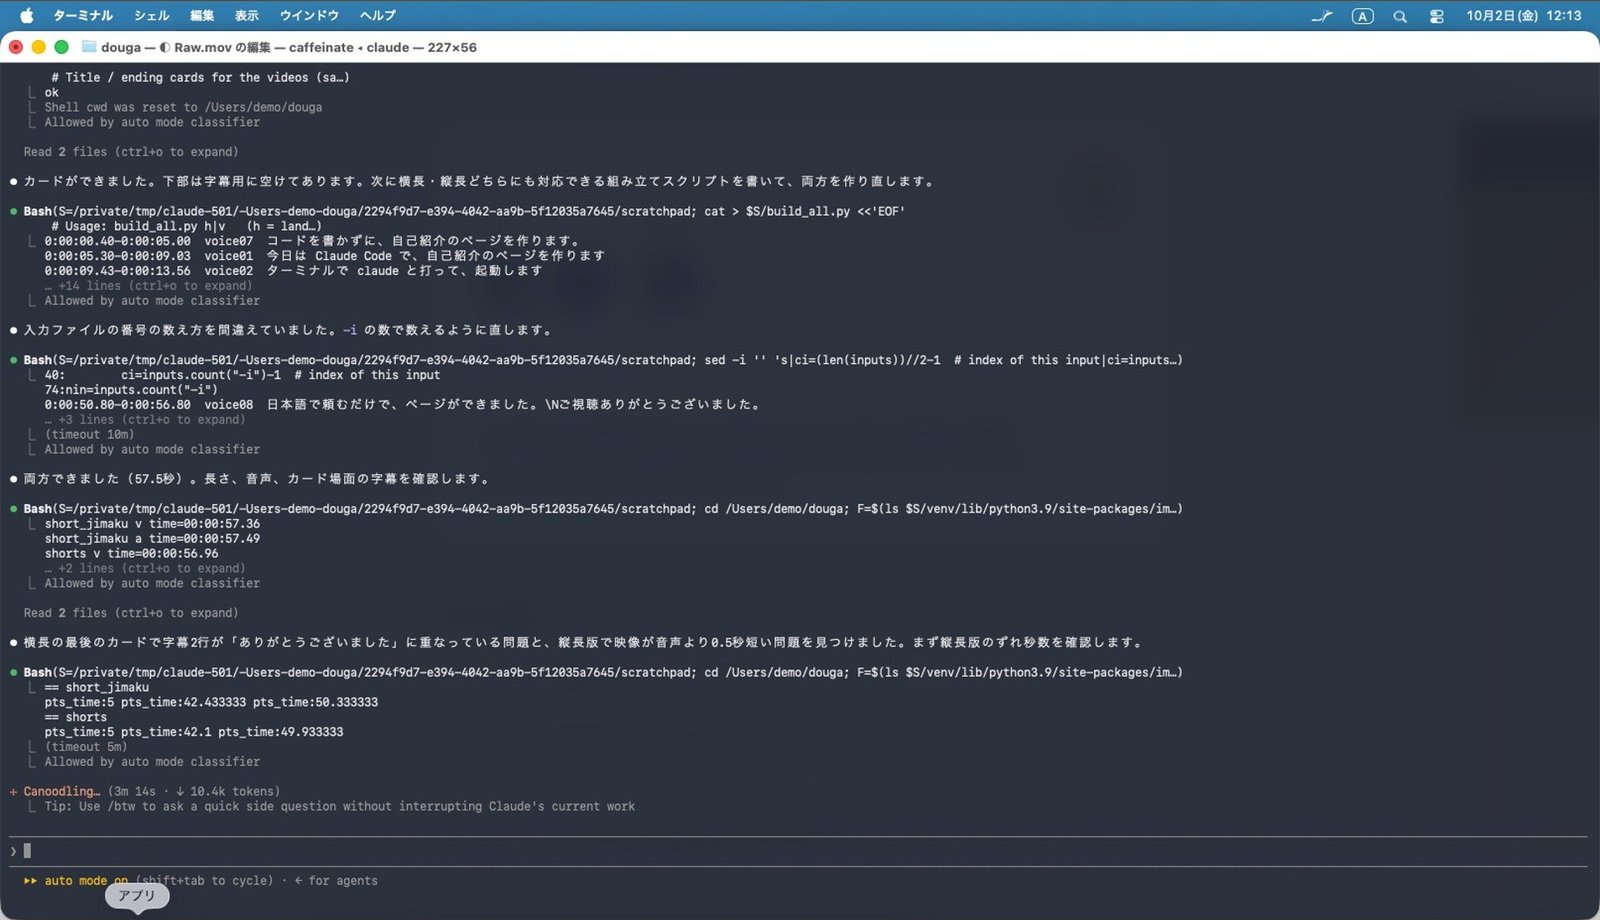This screenshot has height=920, width=1600.
Task: Click the '+3 lines (ctrl+o to expand)' line
Action: 145,420
